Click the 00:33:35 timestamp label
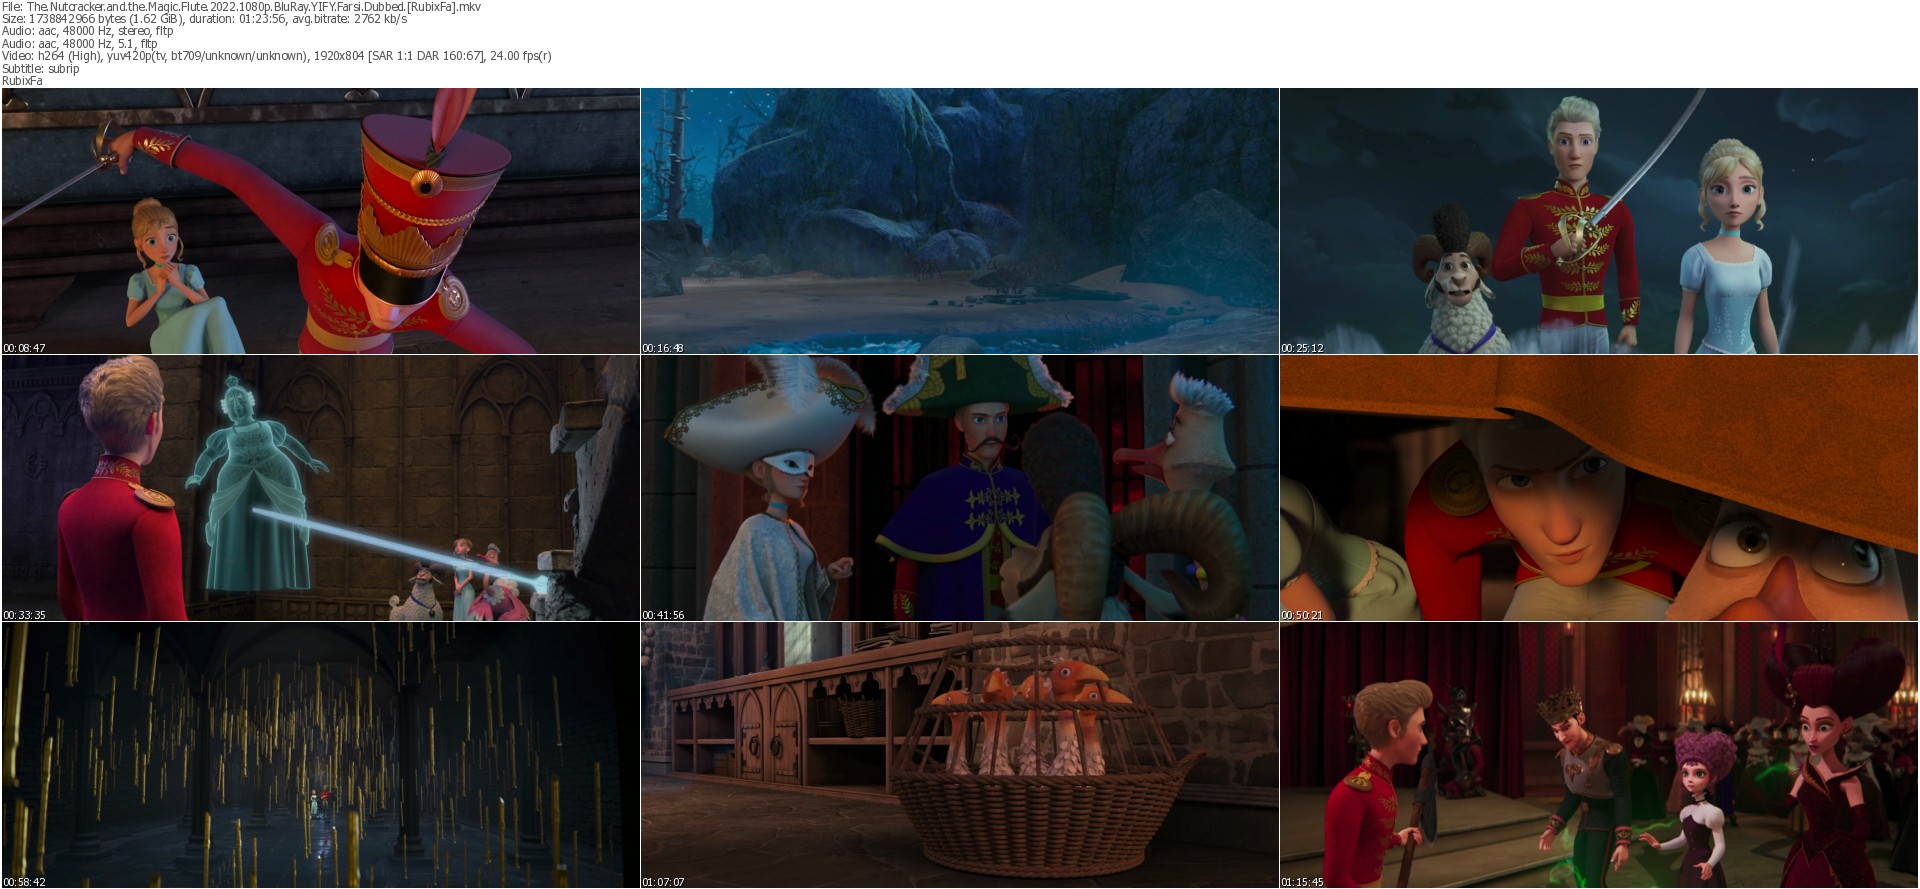 coord(24,615)
